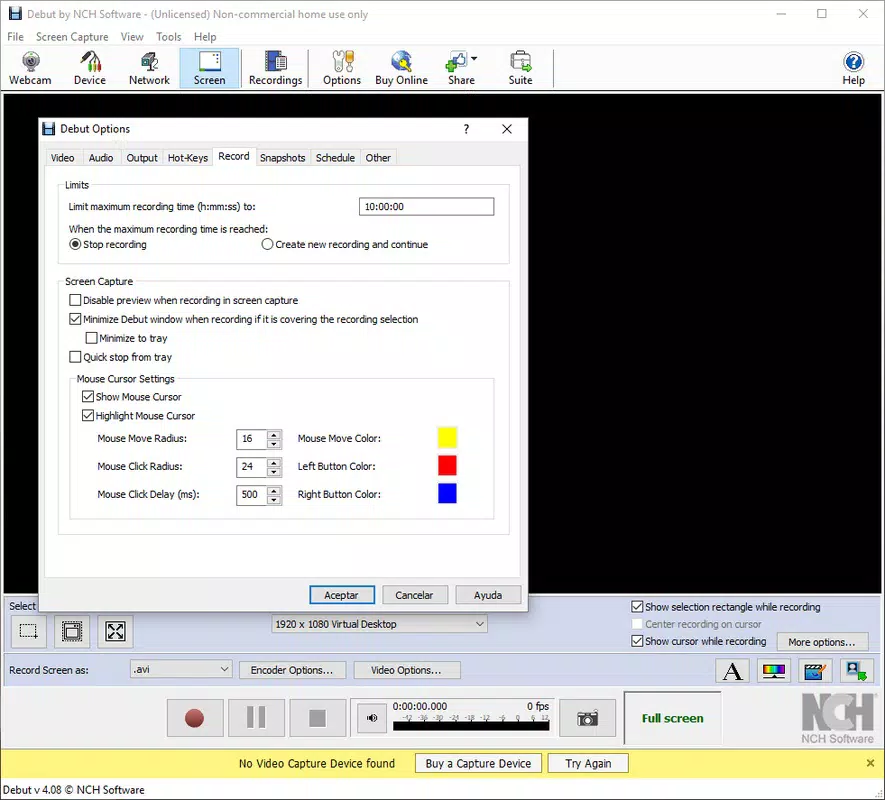Viewport: 885px width, 800px height.
Task: Click the speaker audio icon
Action: coord(372,718)
